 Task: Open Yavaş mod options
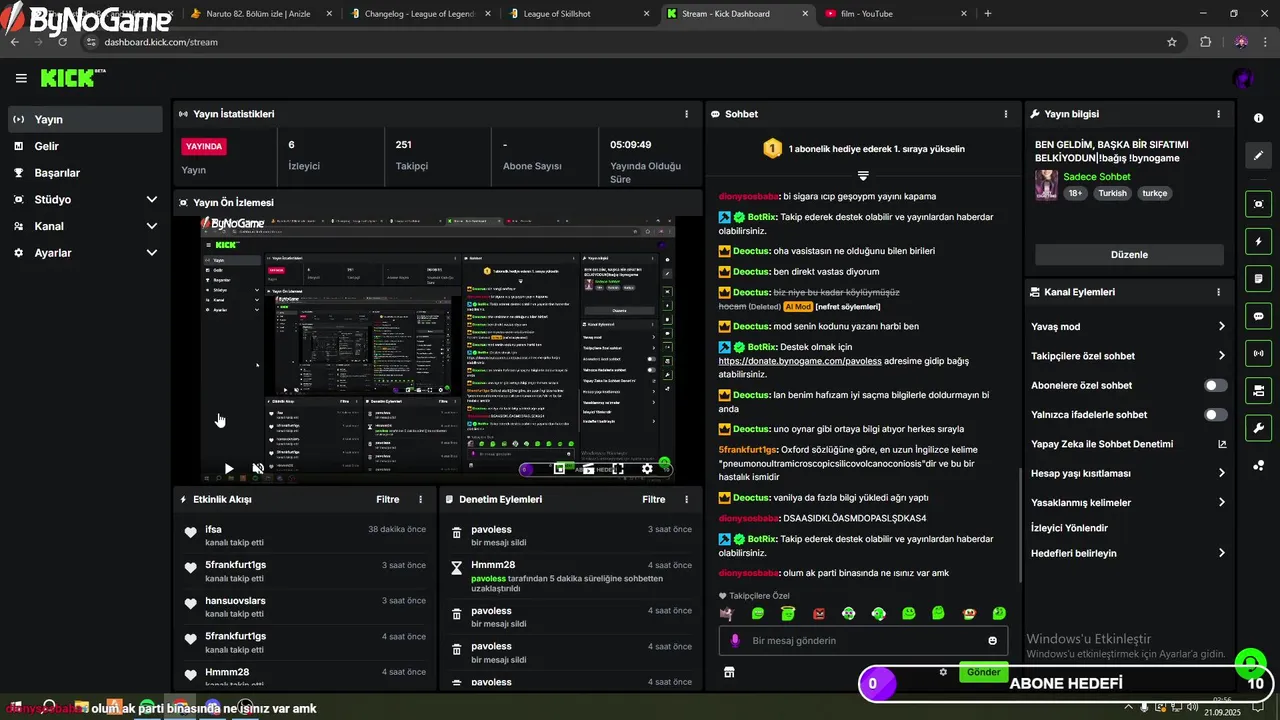1129,326
